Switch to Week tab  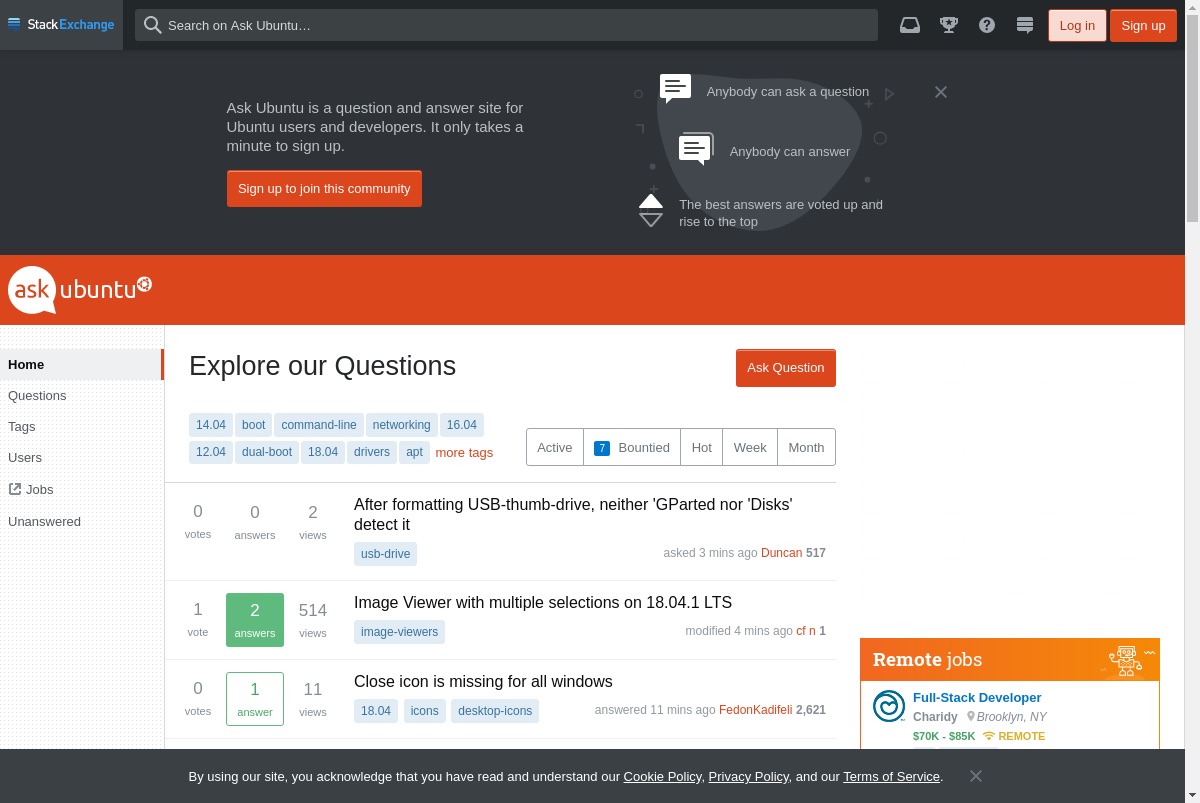[750, 447]
